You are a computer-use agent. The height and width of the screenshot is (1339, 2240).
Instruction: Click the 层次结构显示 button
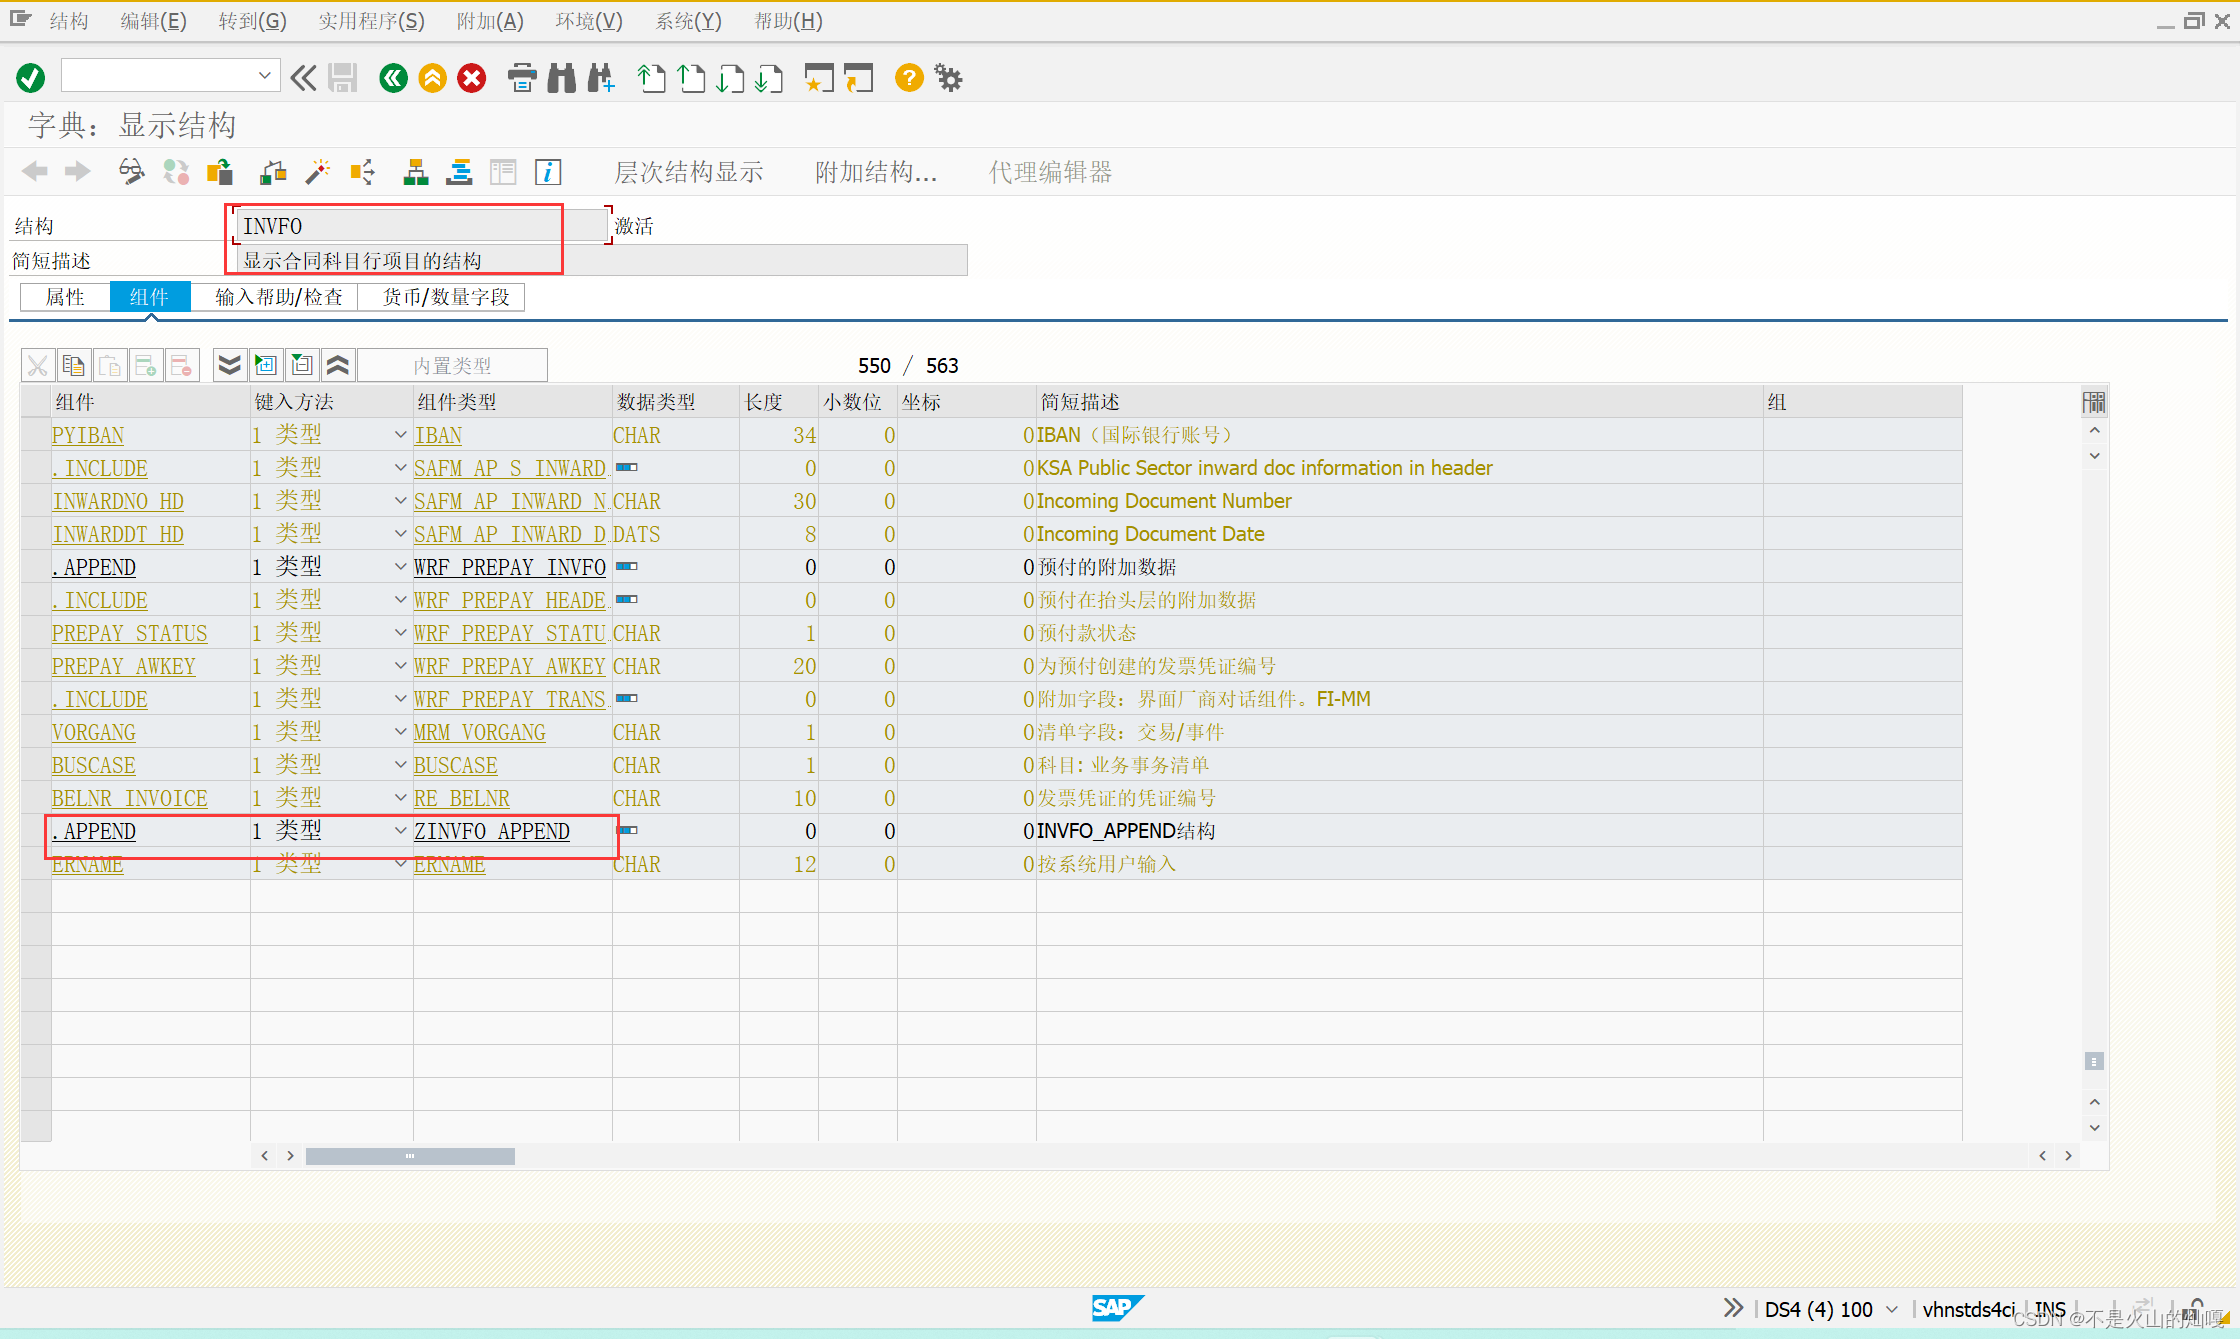point(688,172)
